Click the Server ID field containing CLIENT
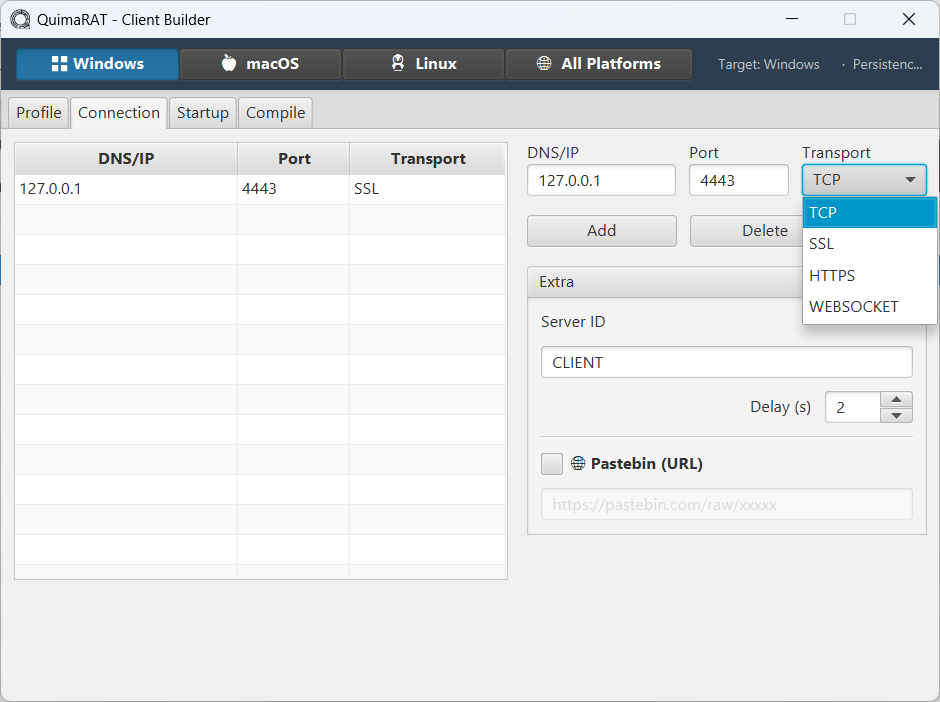Viewport: 940px width, 702px height. pos(726,362)
